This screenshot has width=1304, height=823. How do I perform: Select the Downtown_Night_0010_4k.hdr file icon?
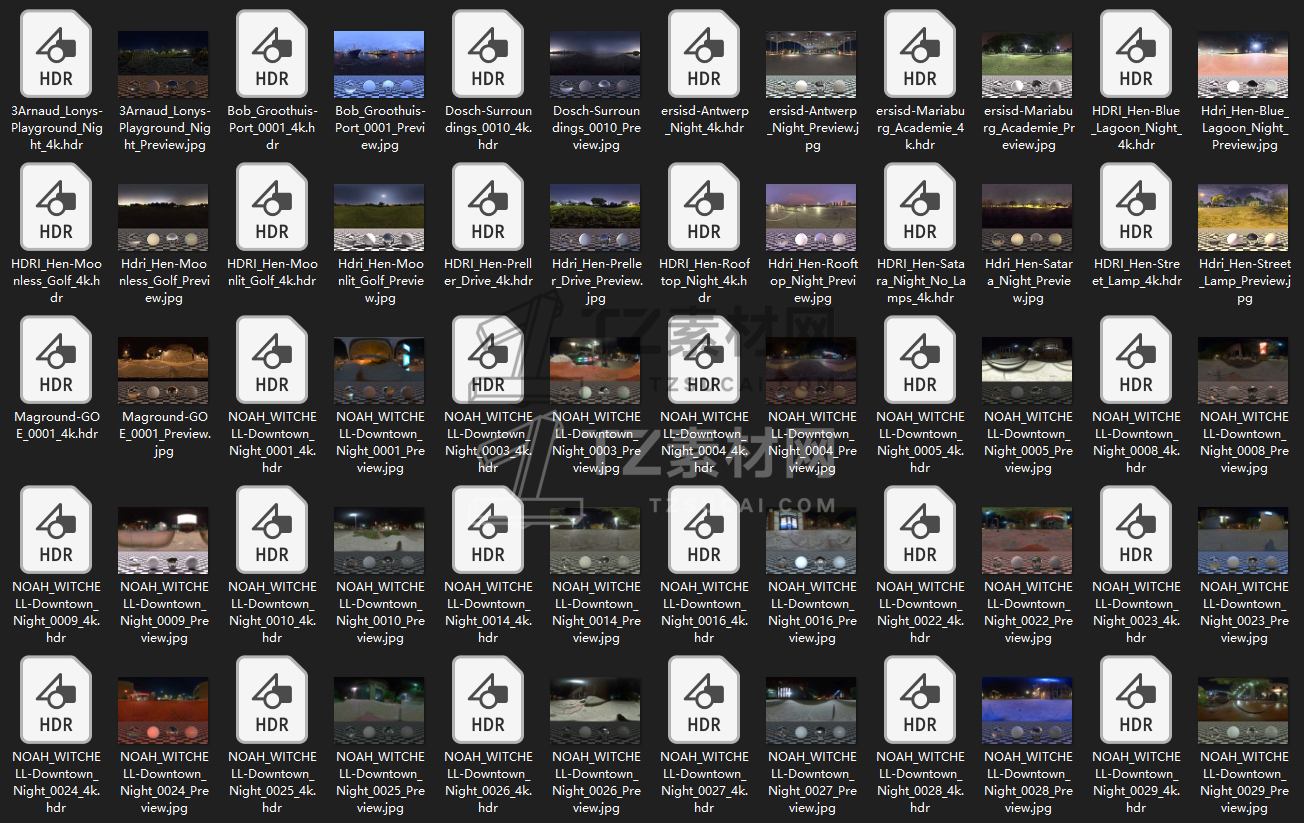[272, 530]
